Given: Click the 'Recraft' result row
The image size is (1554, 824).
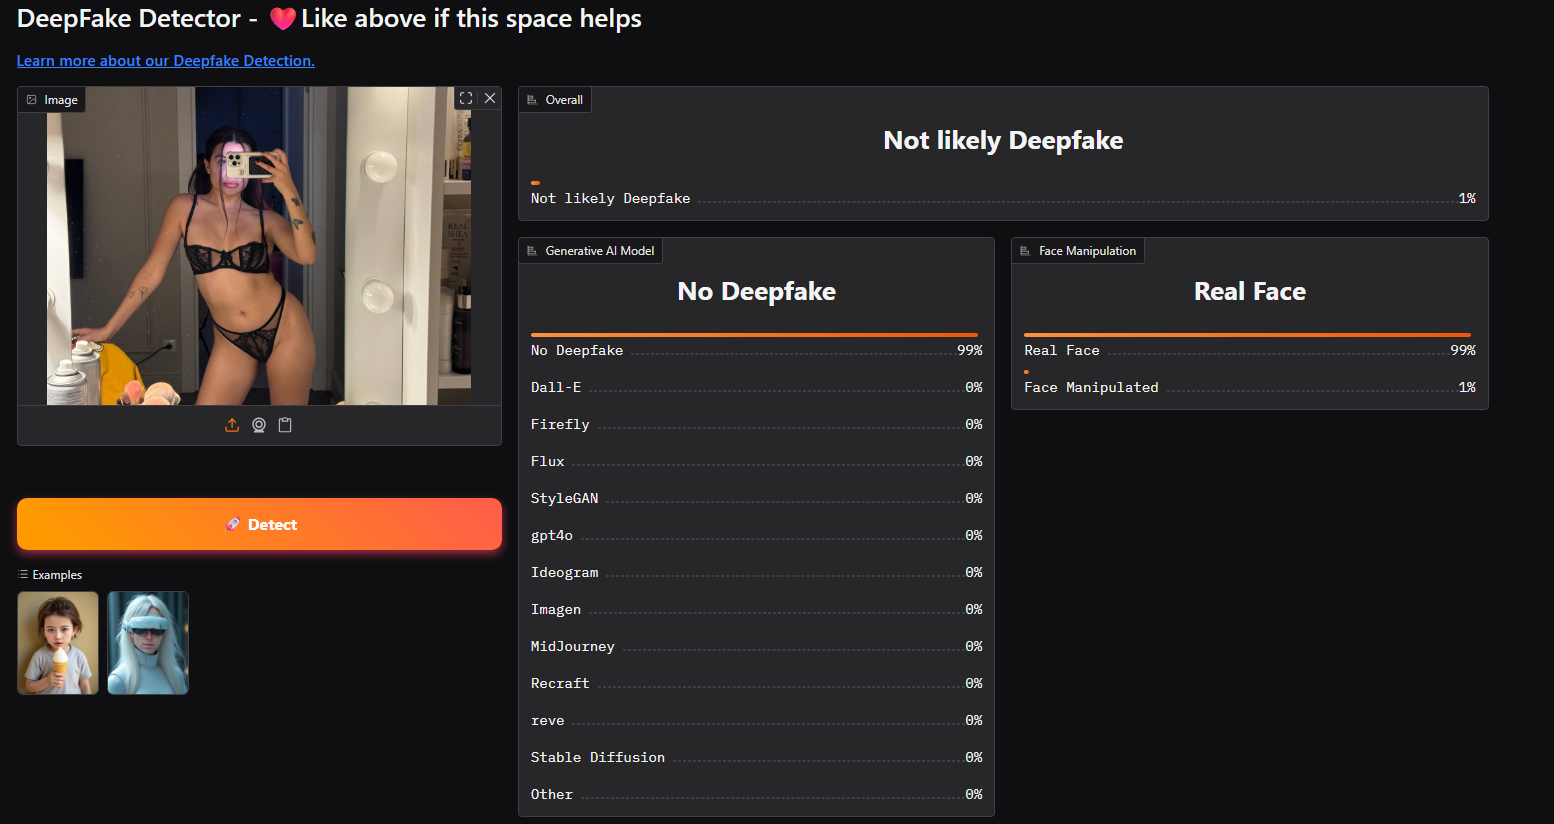Looking at the screenshot, I should pos(757,683).
